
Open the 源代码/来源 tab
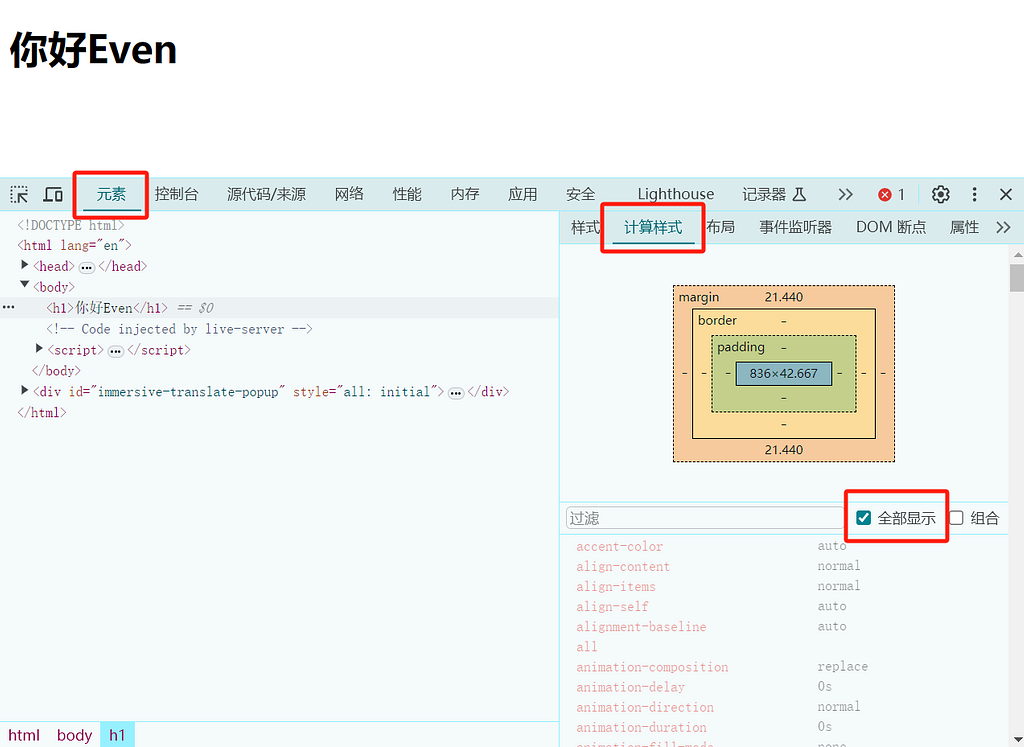[266, 195]
